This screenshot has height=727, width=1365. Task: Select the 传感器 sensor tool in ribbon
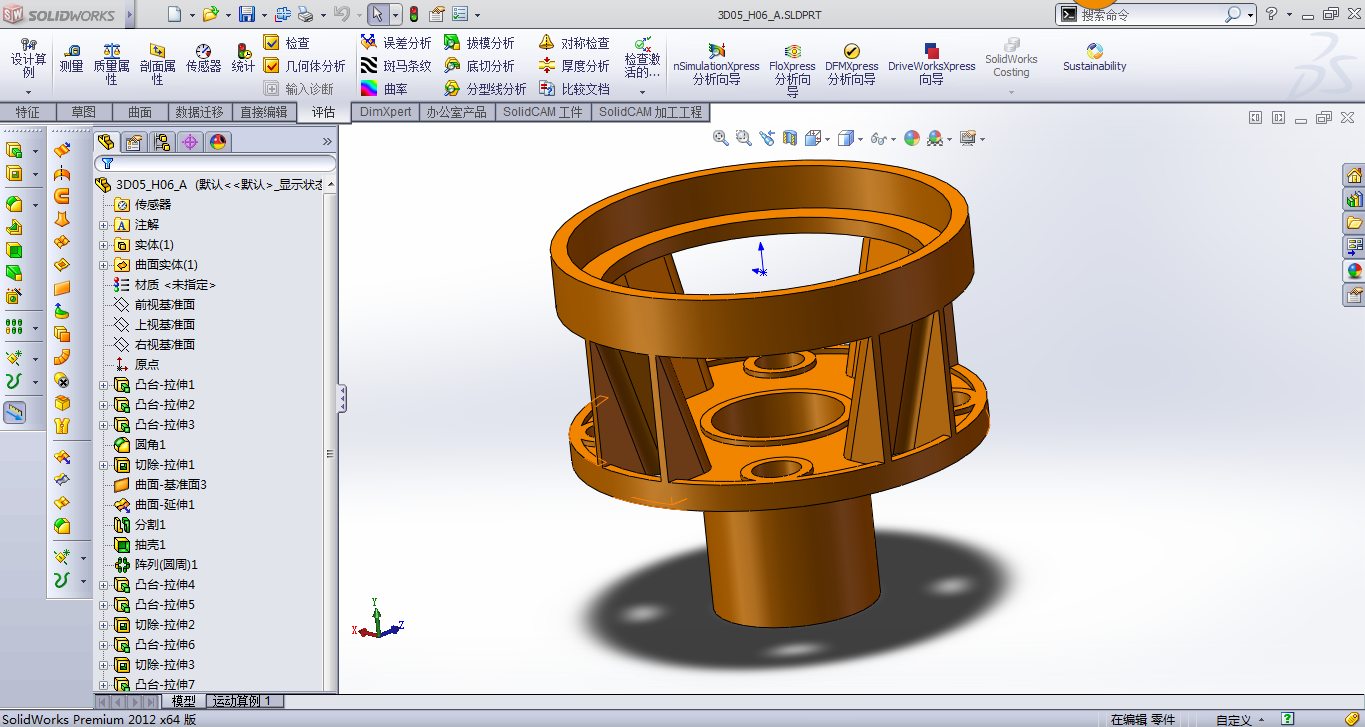(x=203, y=58)
